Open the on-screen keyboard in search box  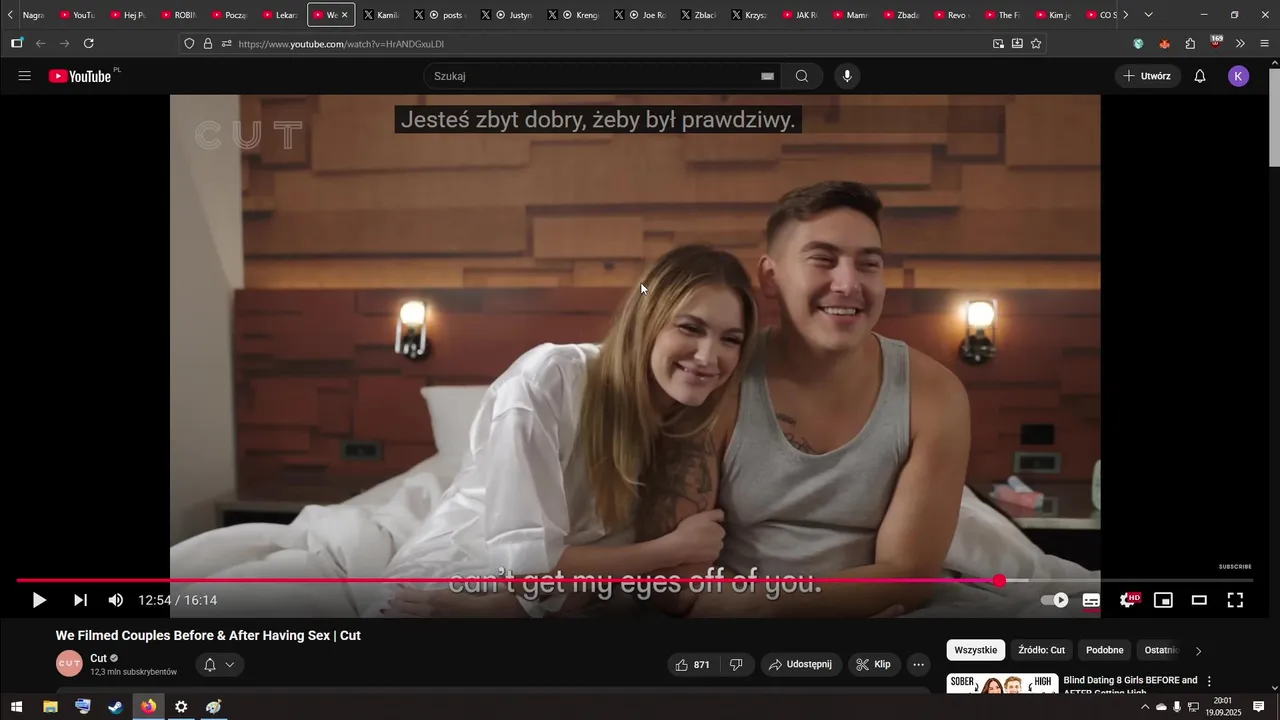click(767, 76)
